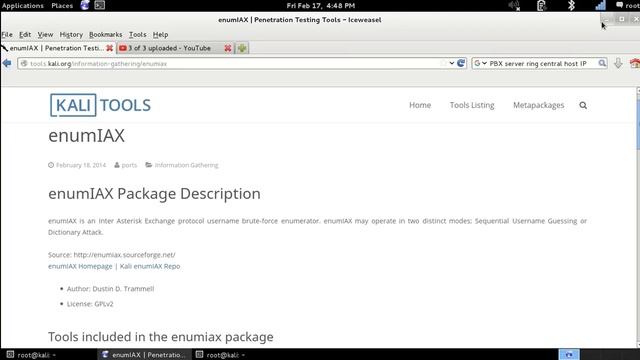The height and width of the screenshot is (360, 640).
Task: Click the Bluetooth icon in top panel
Action: 571,6
